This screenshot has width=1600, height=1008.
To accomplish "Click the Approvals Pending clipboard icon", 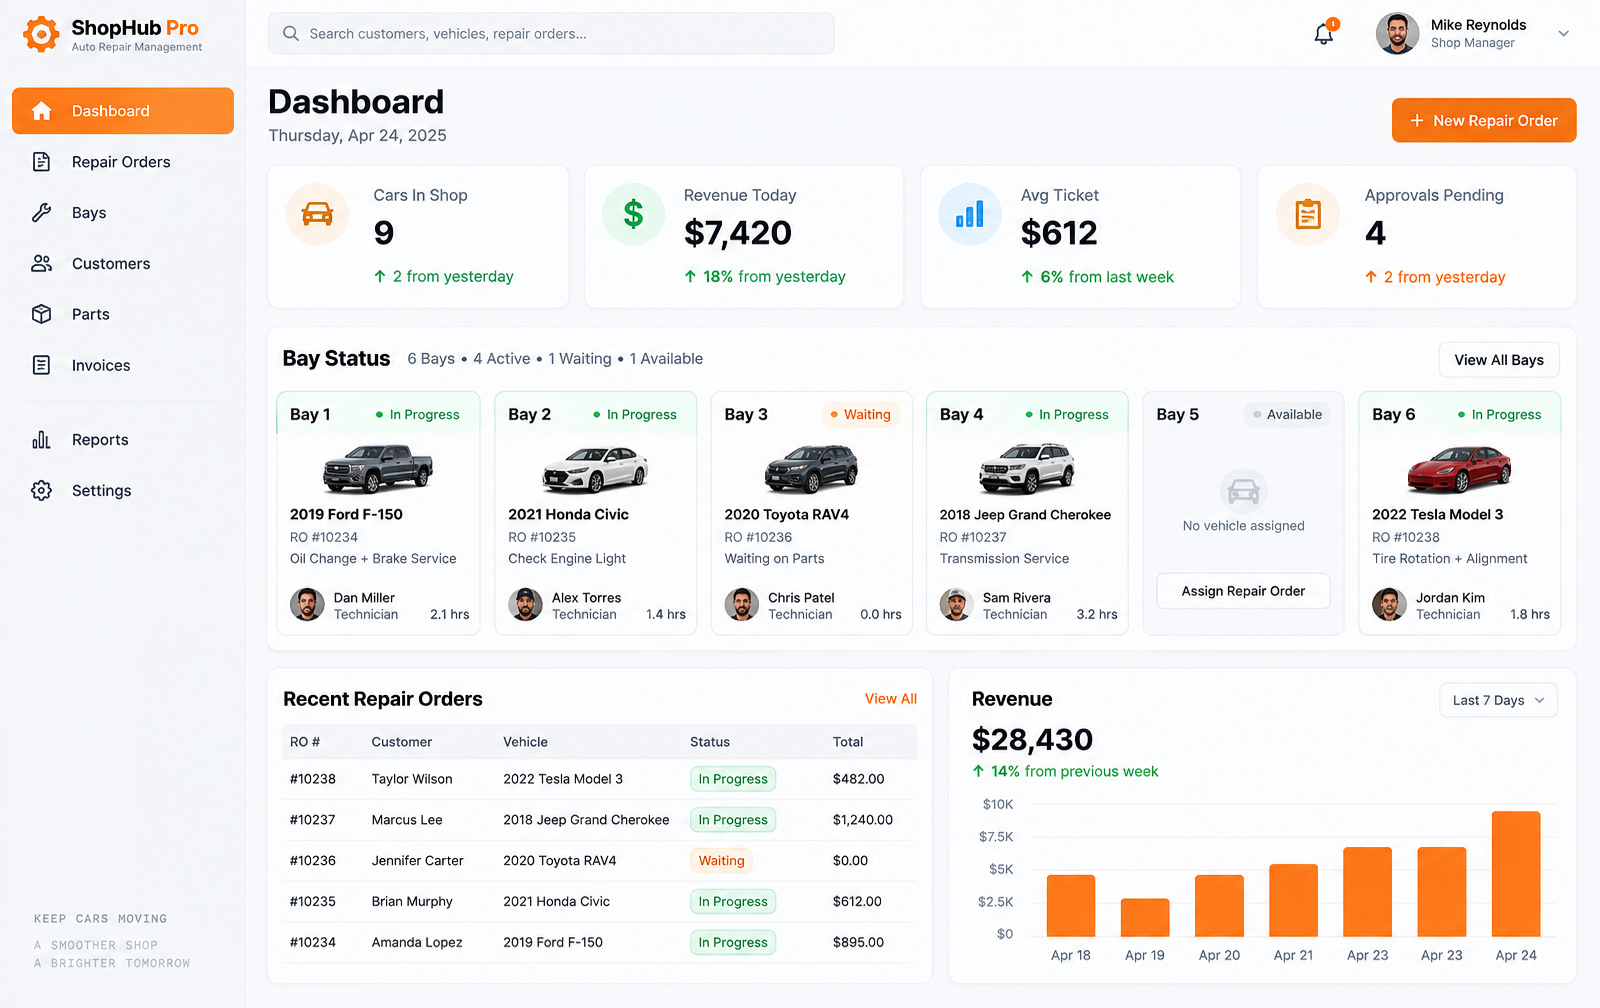I will [1308, 214].
